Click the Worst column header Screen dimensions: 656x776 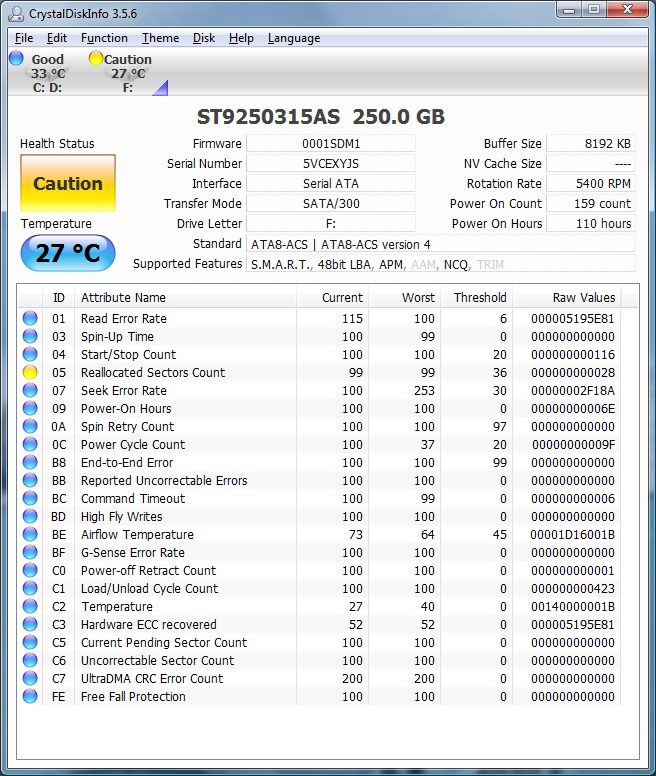405,297
